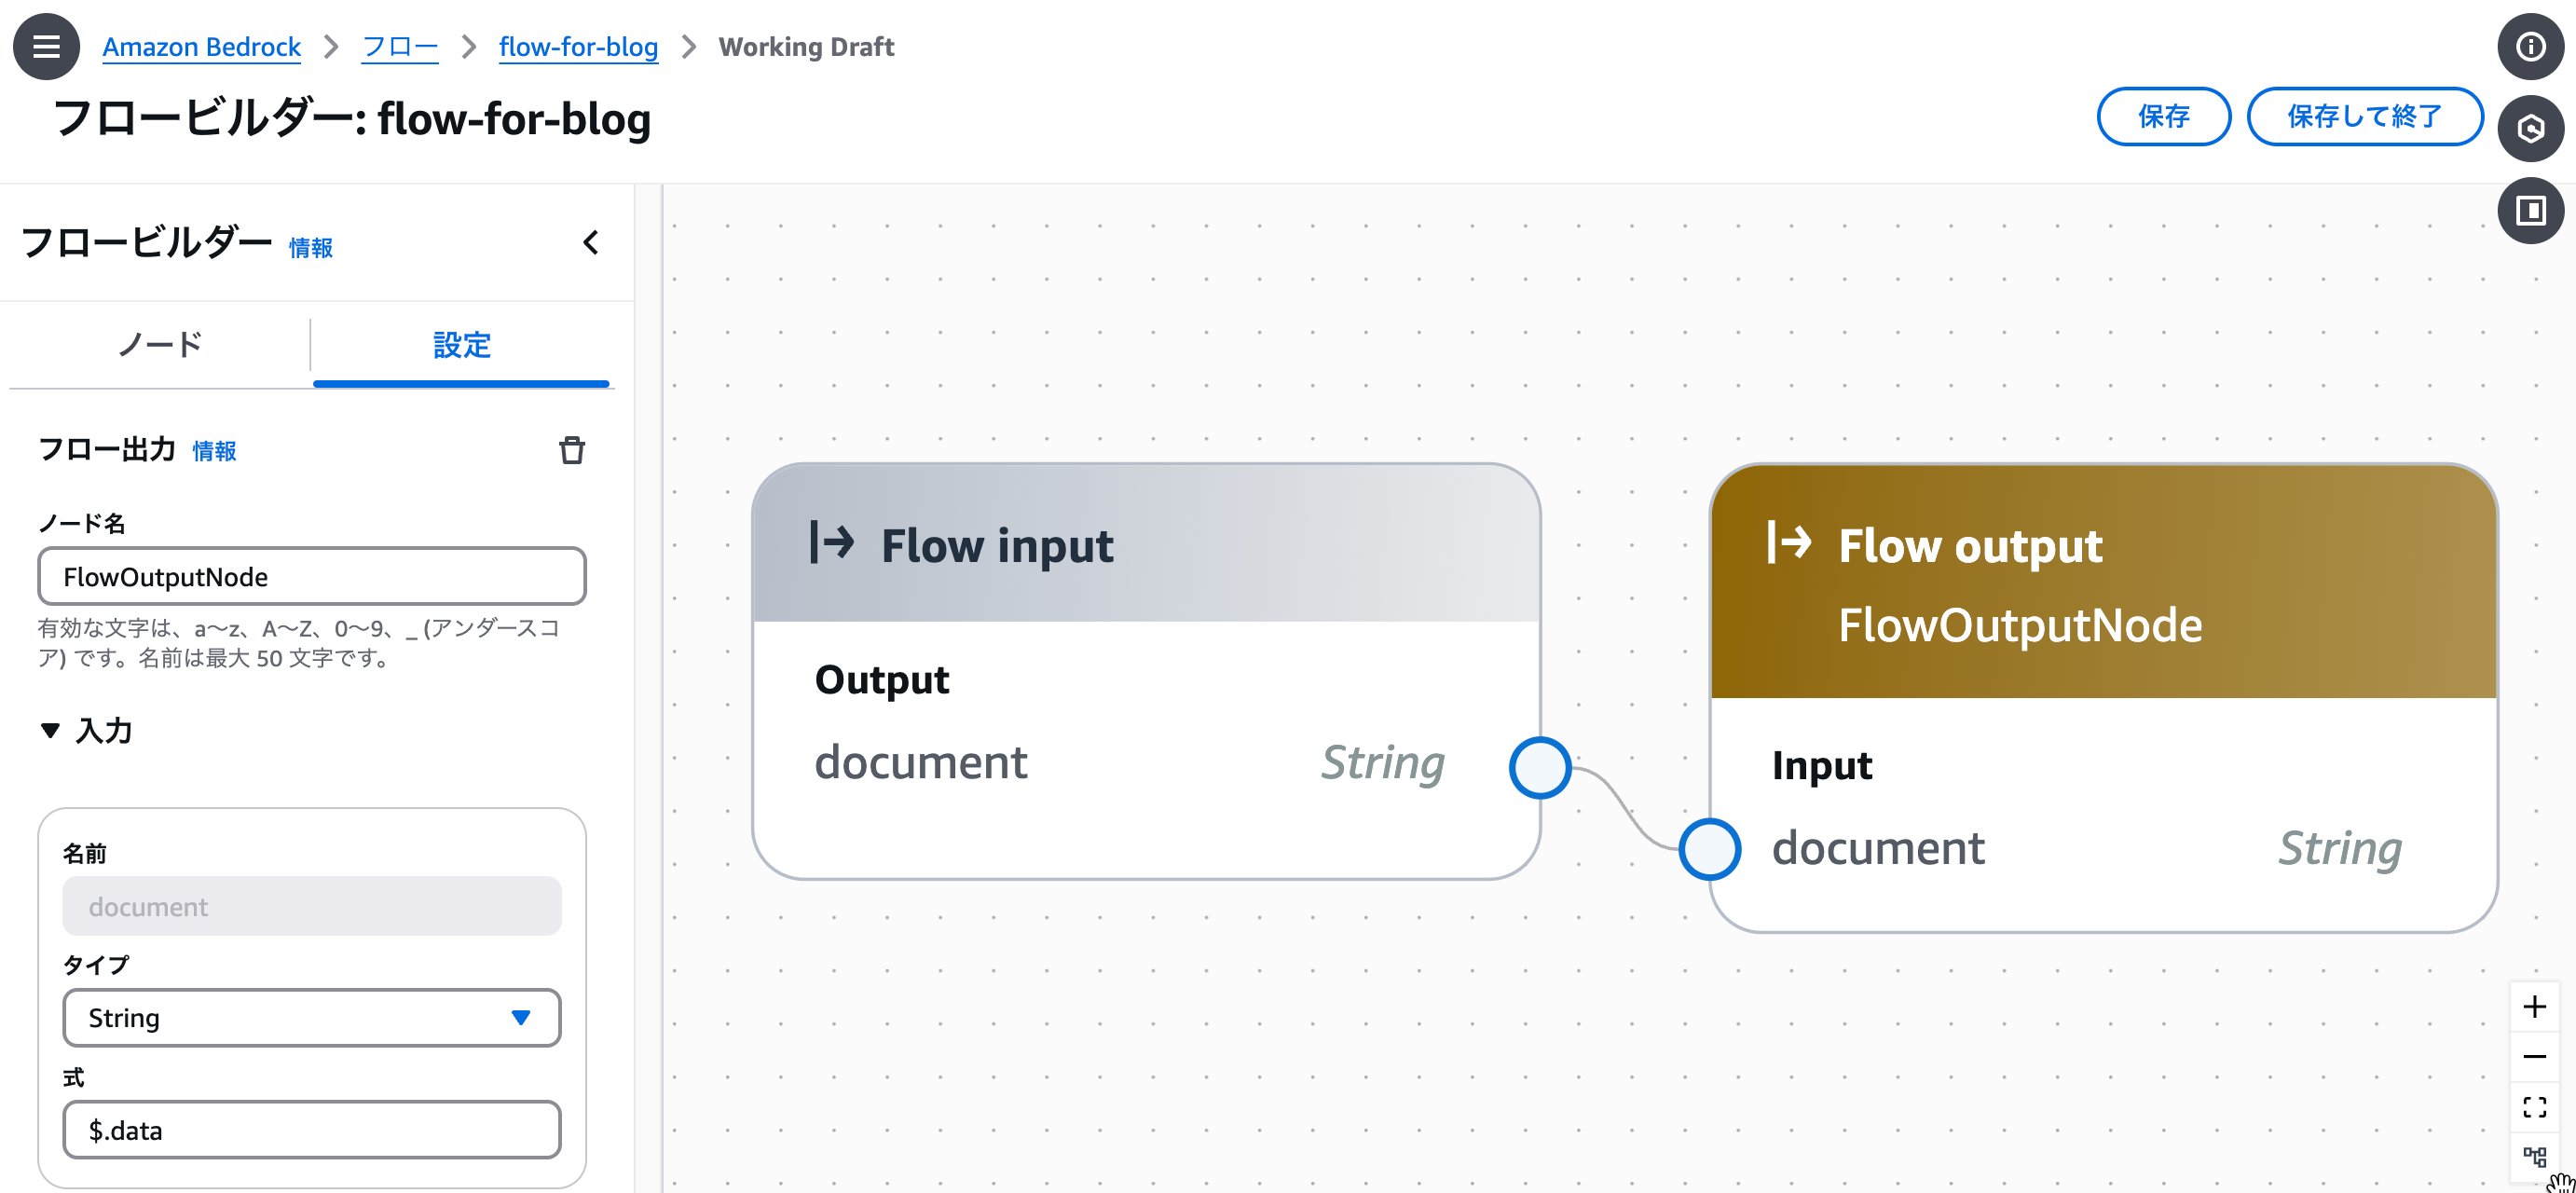Image resolution: width=2576 pixels, height=1193 pixels.
Task: Click document label in Flow input node
Action: point(920,762)
